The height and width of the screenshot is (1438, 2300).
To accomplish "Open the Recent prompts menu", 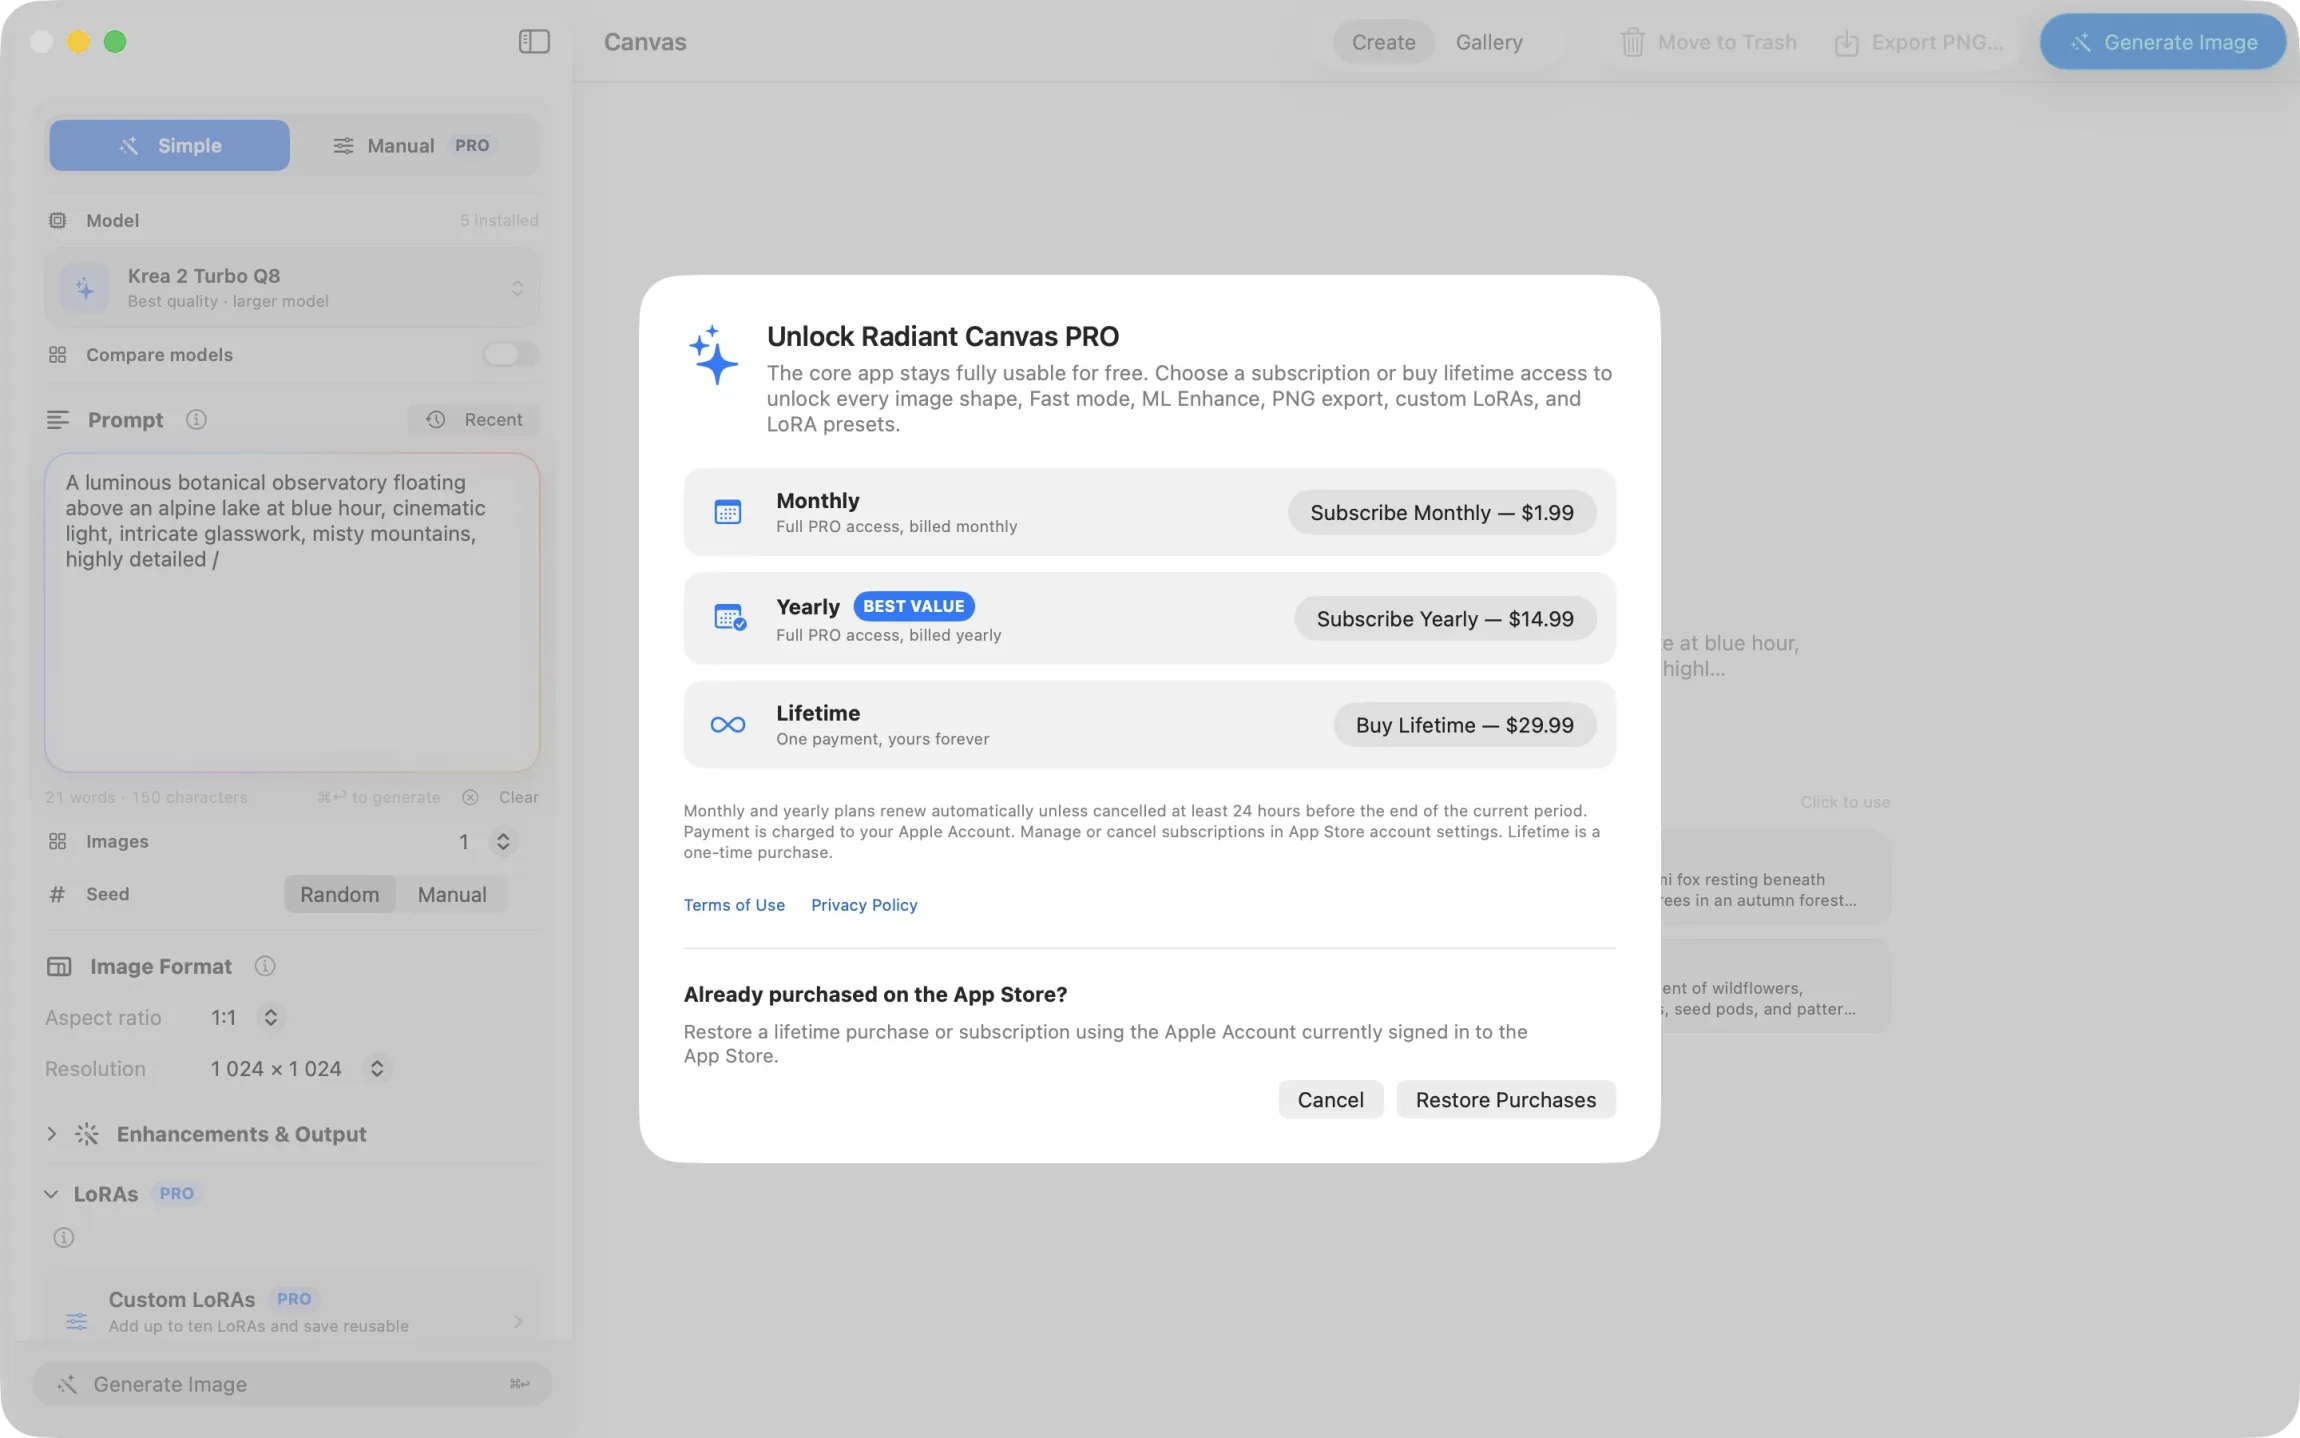I will 474,420.
